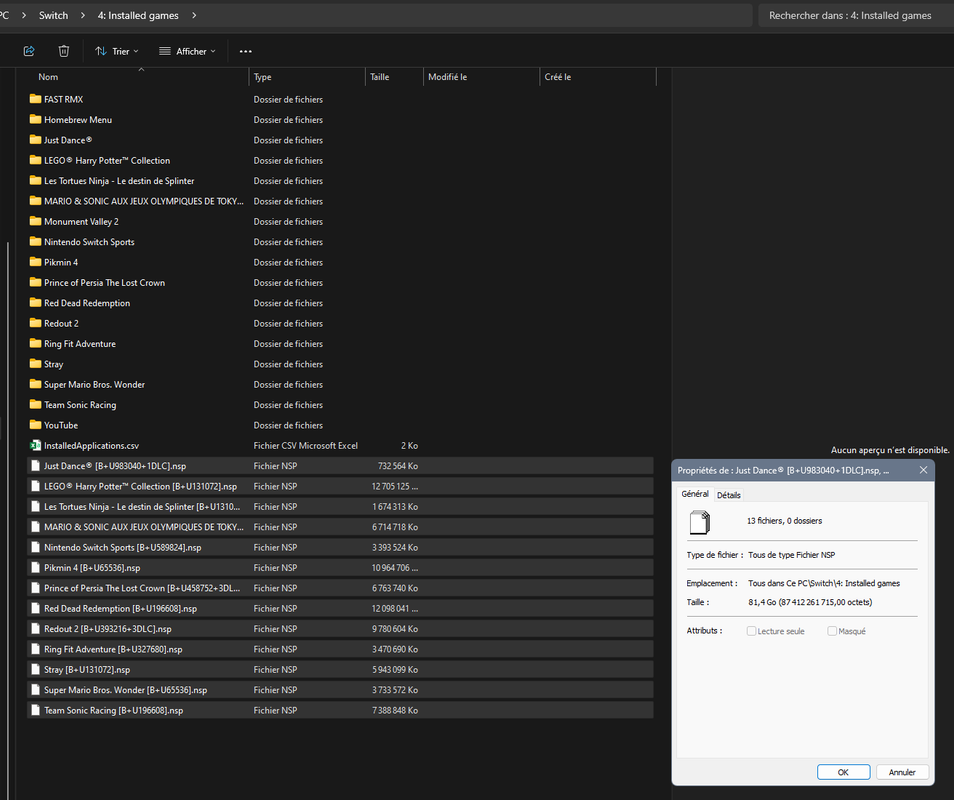
Task: Select the Ring Fit Adventure folder icon
Action: [35, 343]
